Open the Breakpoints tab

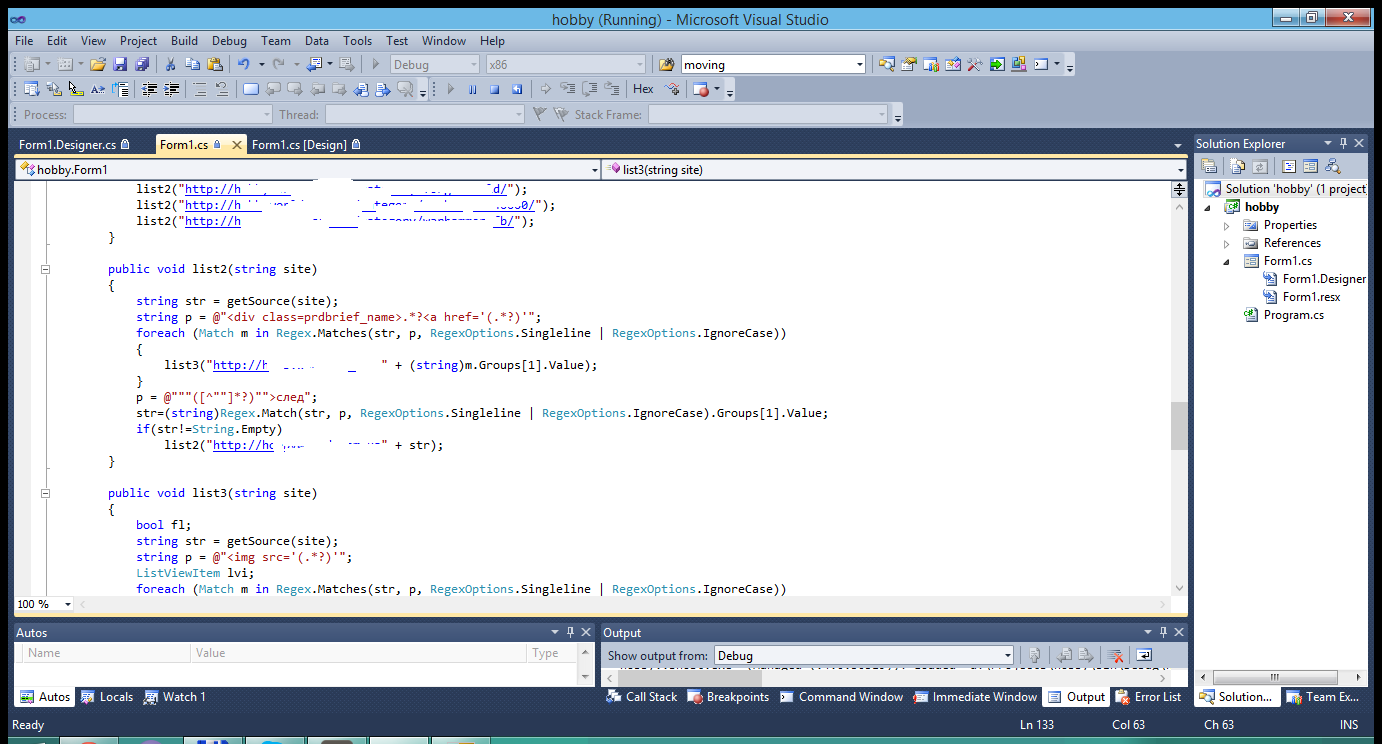click(737, 697)
